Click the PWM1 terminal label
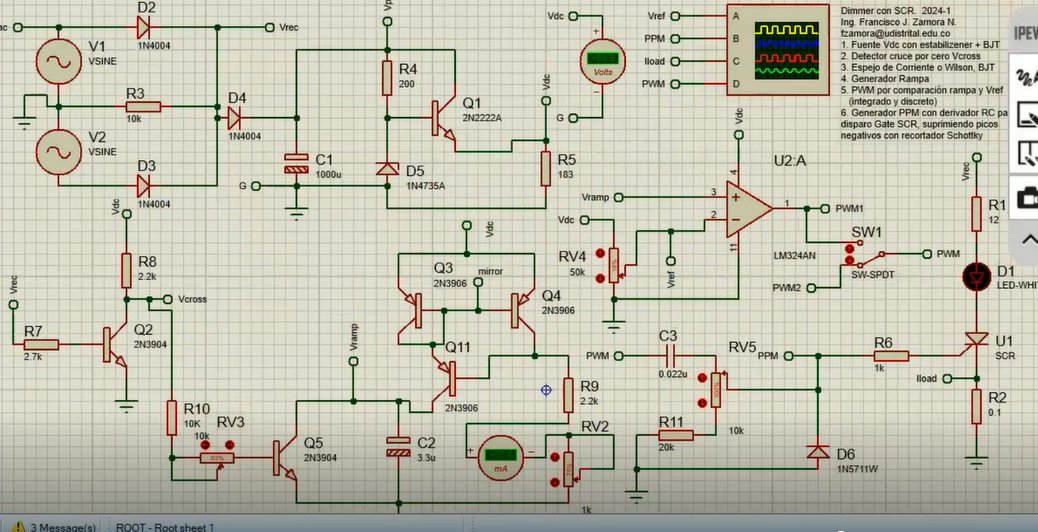The width and height of the screenshot is (1038, 532). coord(849,208)
